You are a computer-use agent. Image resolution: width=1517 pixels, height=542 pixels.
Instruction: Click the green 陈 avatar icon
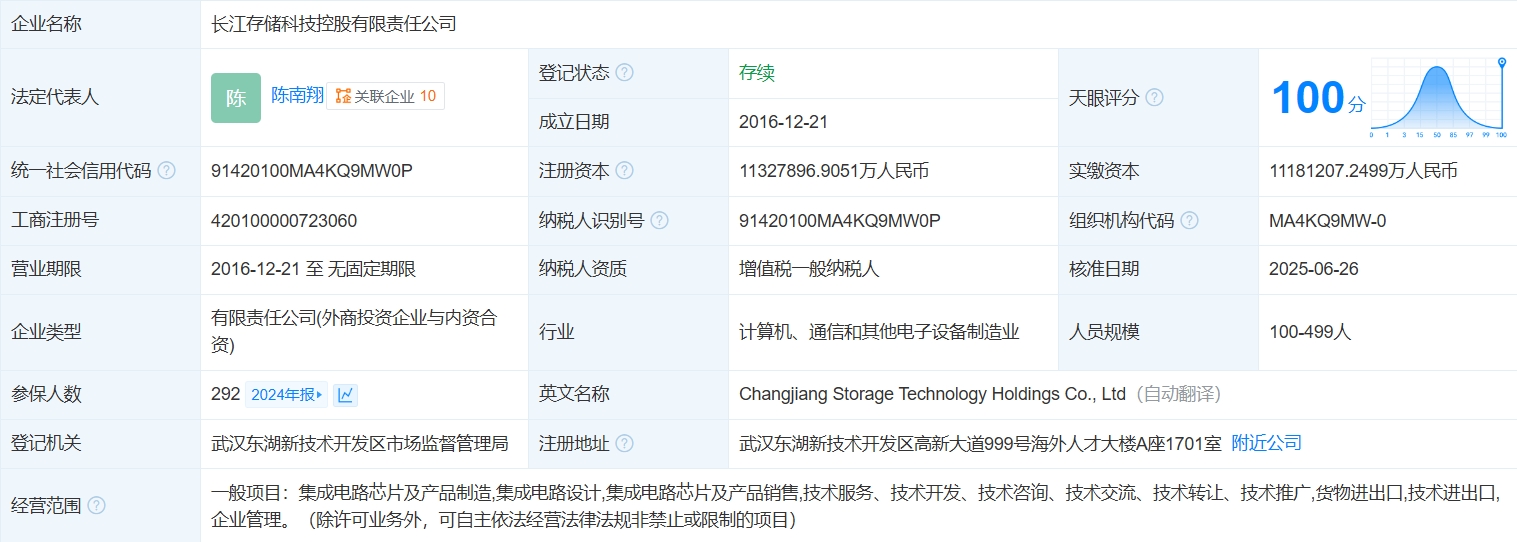point(236,98)
